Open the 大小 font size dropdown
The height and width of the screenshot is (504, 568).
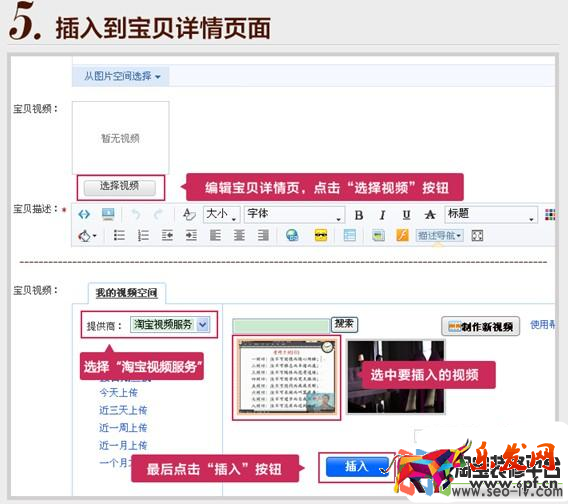(x=221, y=214)
